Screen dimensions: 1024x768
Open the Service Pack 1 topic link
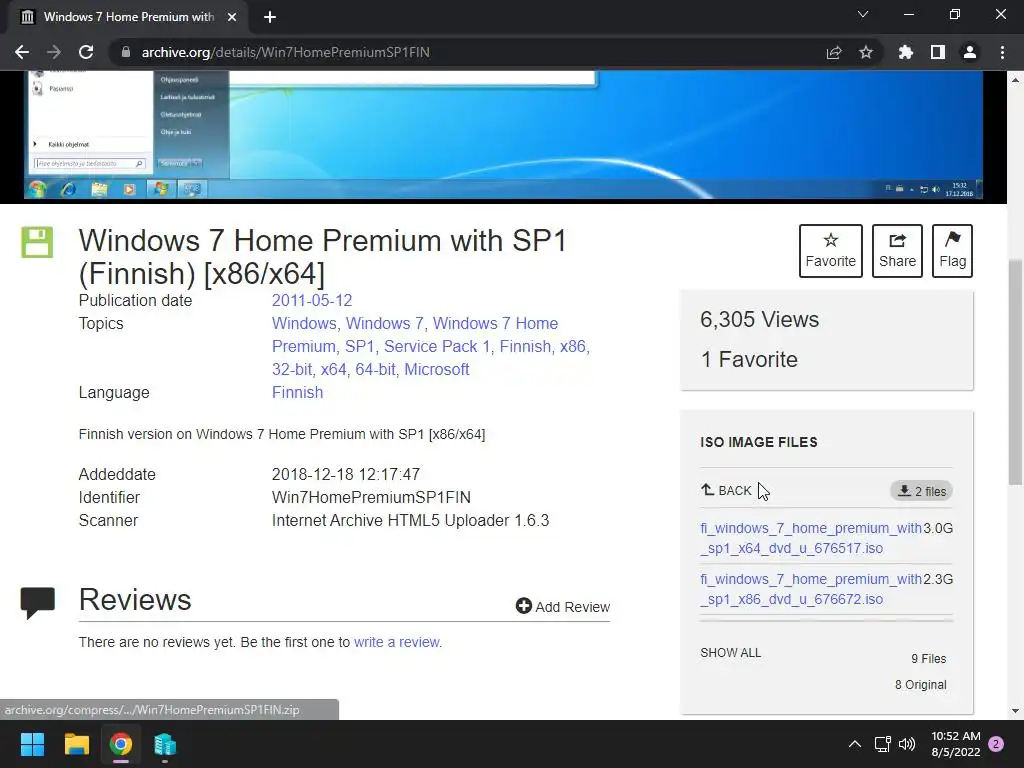coord(437,346)
